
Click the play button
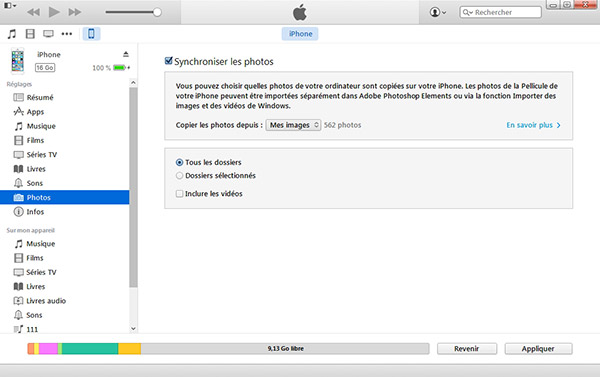tap(54, 12)
